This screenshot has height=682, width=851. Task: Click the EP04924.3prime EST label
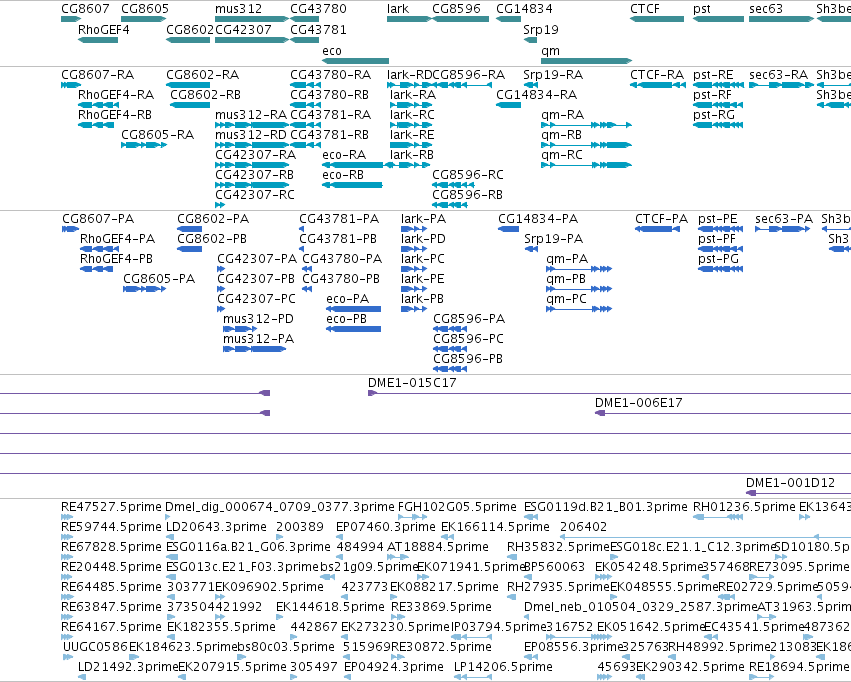(x=393, y=667)
